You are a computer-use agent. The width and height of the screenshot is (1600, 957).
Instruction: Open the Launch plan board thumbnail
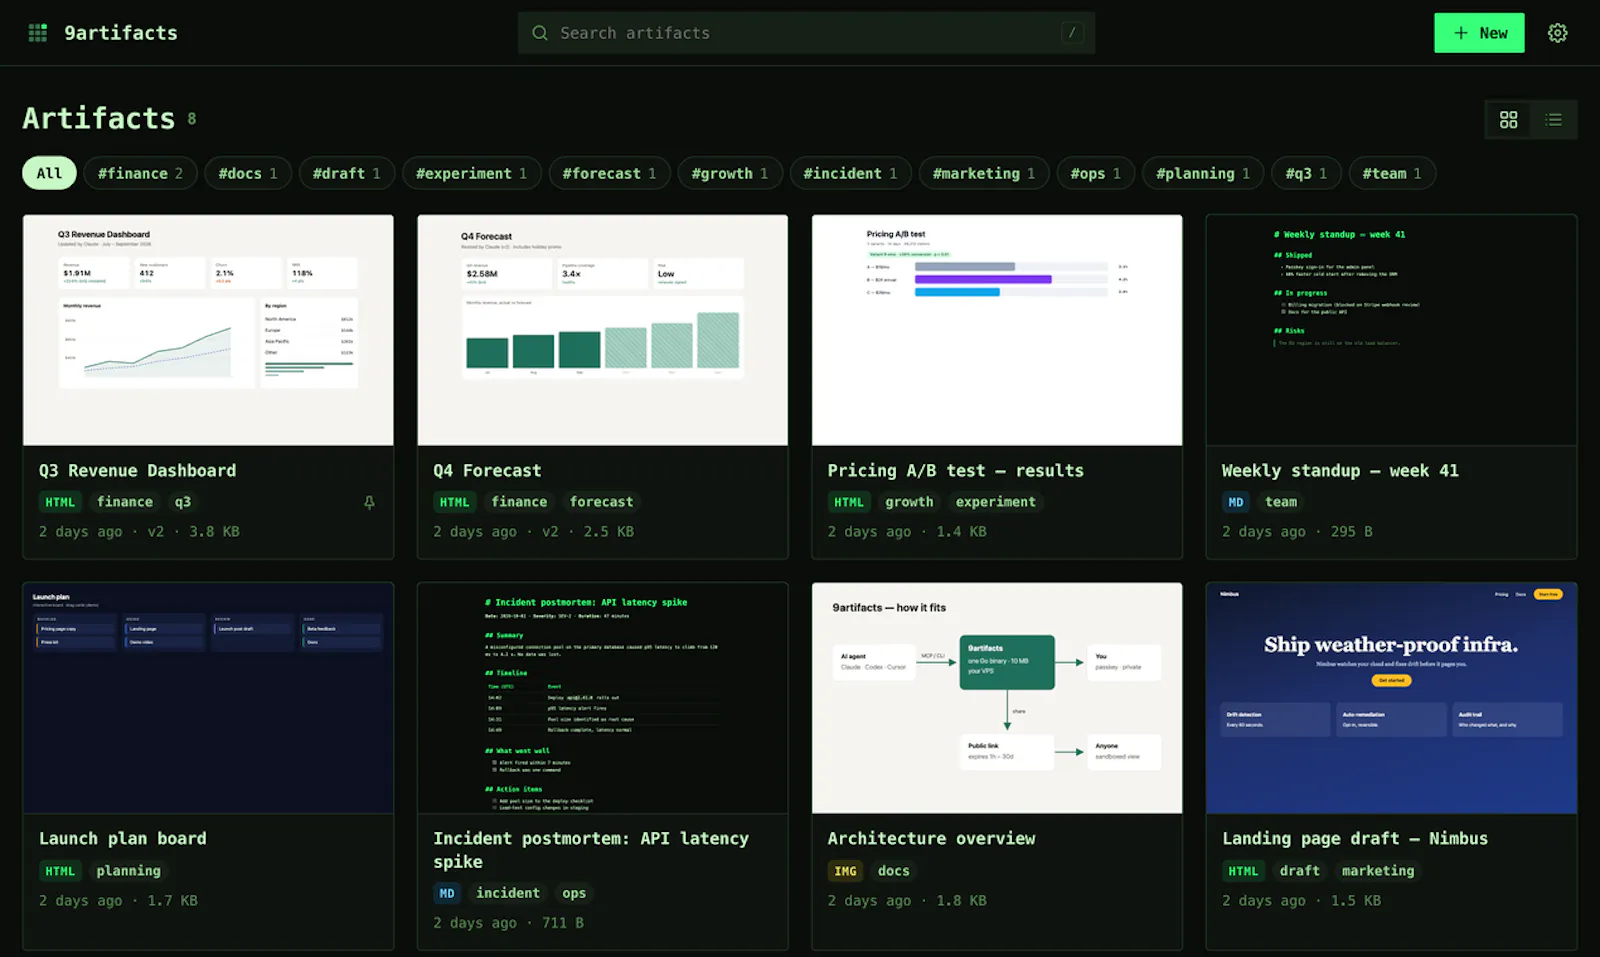pos(208,698)
